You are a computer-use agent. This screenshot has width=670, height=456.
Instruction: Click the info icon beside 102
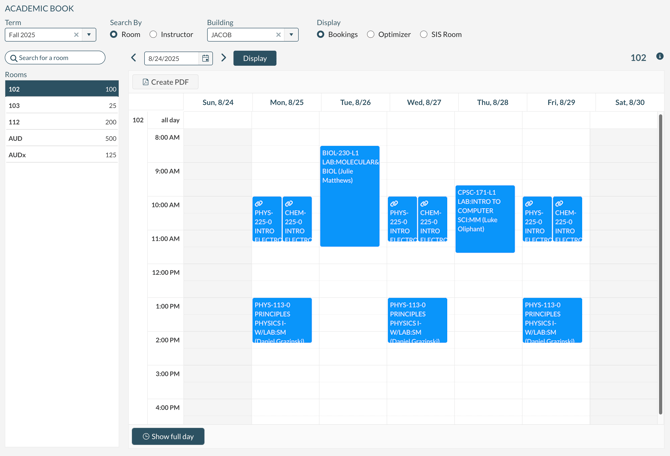(x=660, y=57)
